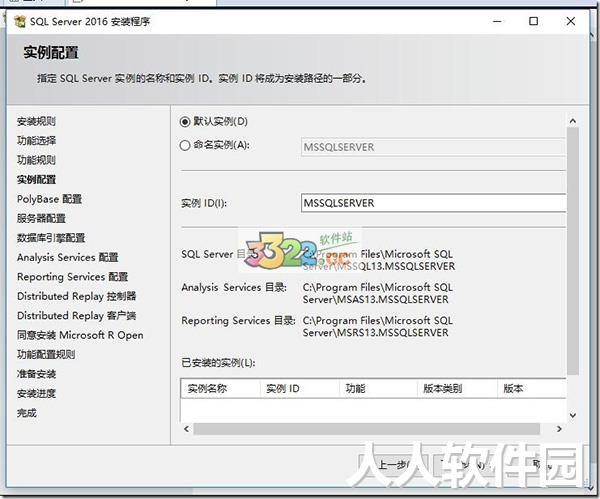The image size is (600, 499).
Task: Click the vertical scrollbar up arrow
Action: click(x=573, y=121)
